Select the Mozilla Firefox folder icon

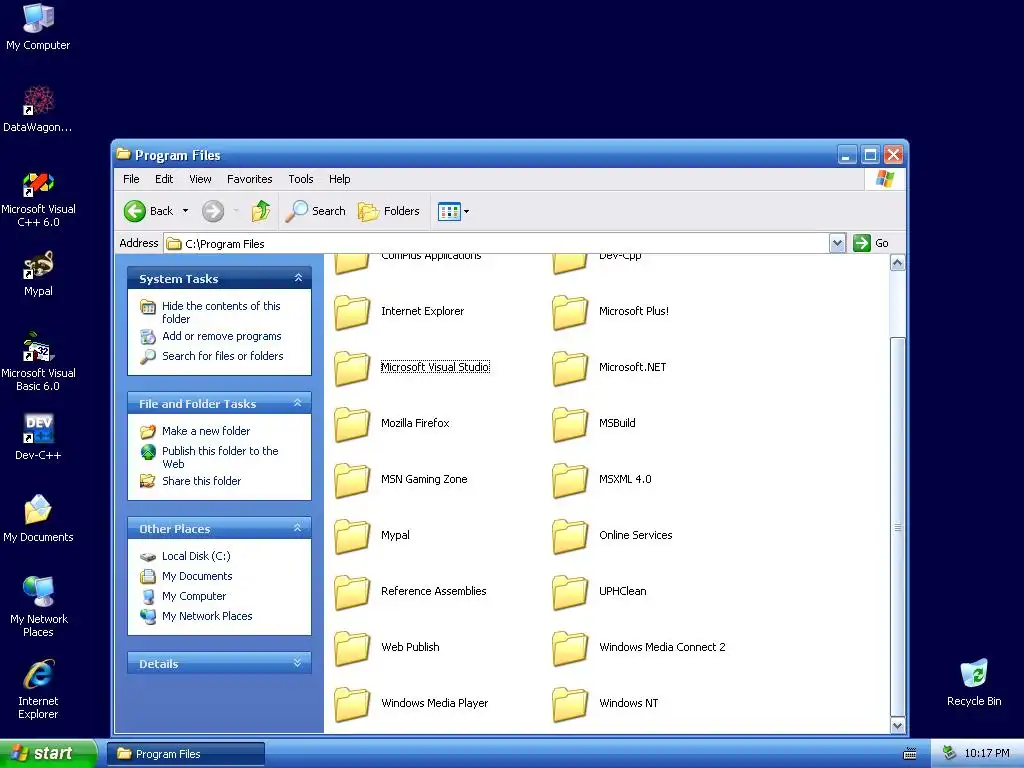(x=353, y=424)
